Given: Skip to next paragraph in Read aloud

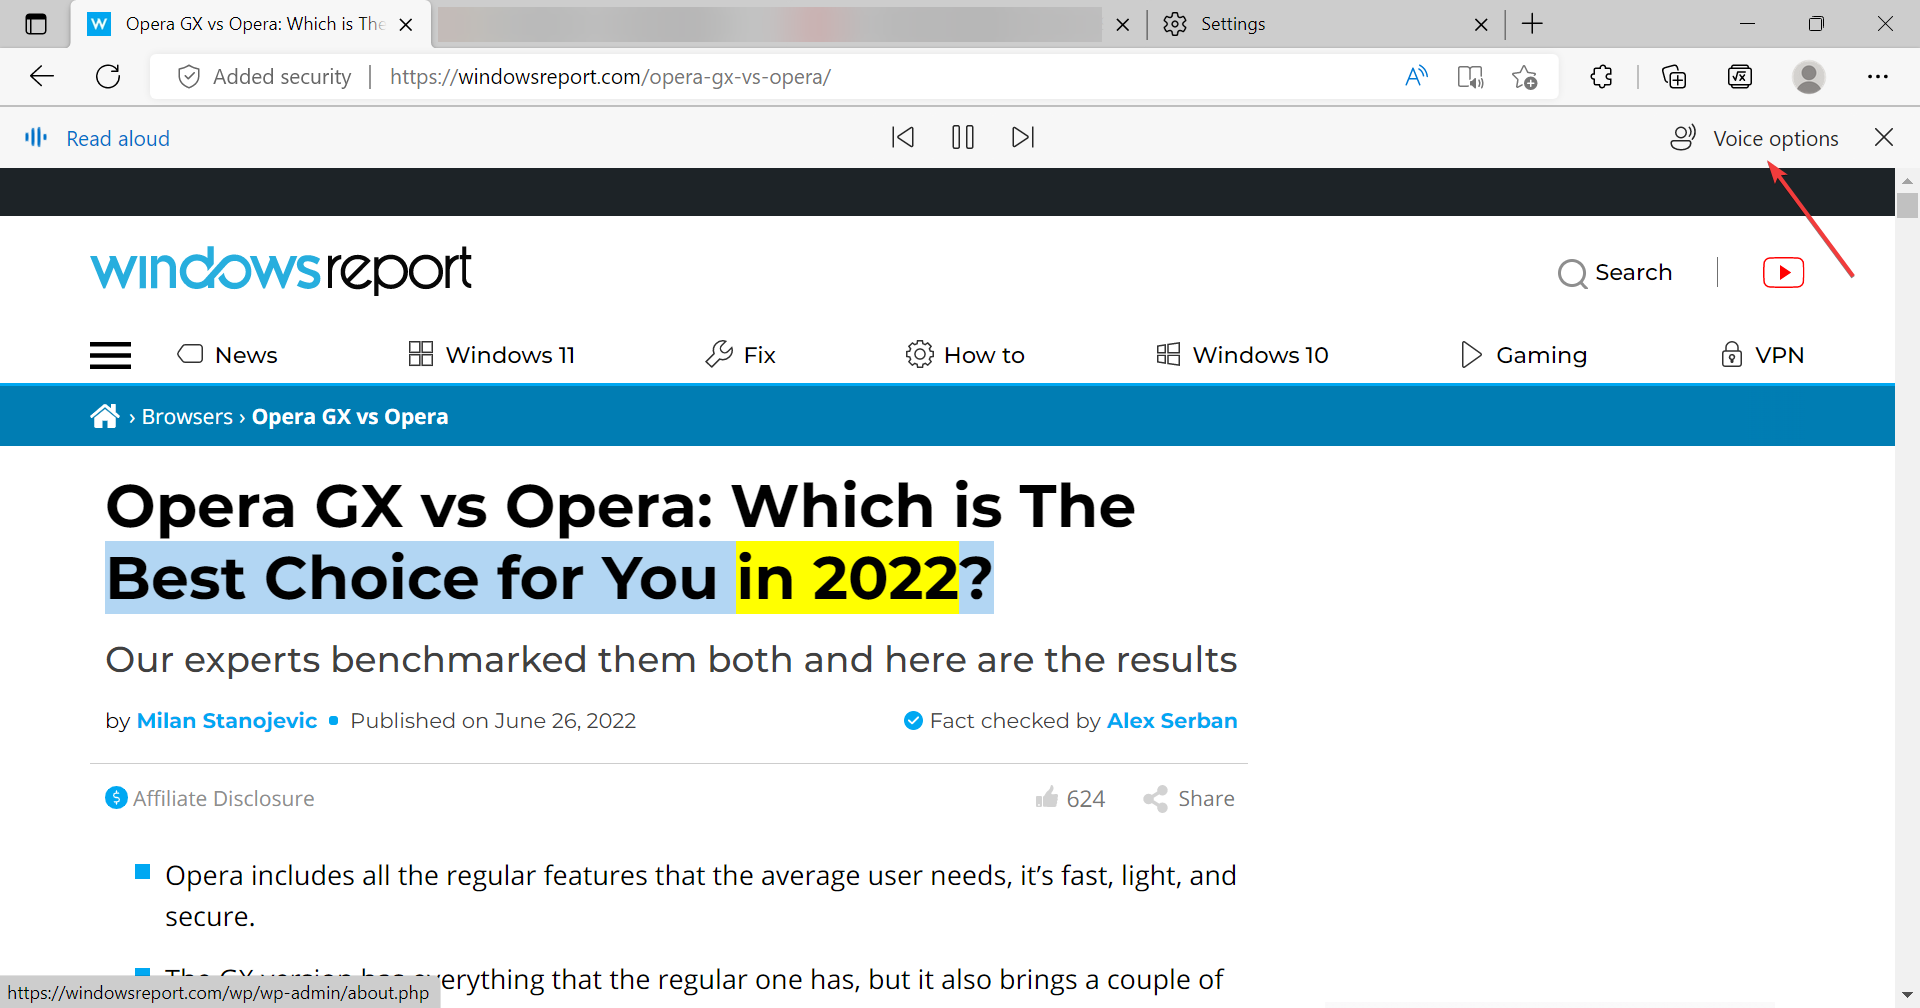Looking at the screenshot, I should coord(1023,137).
